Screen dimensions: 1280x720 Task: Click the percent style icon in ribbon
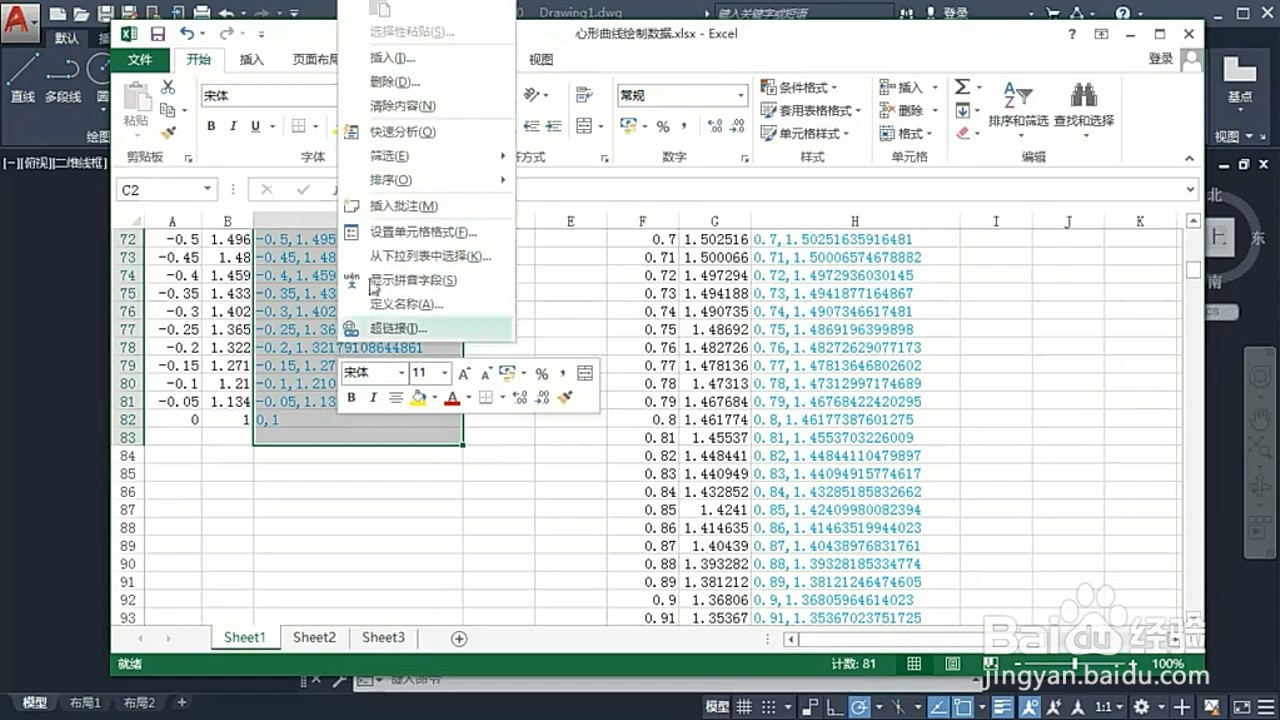click(663, 126)
